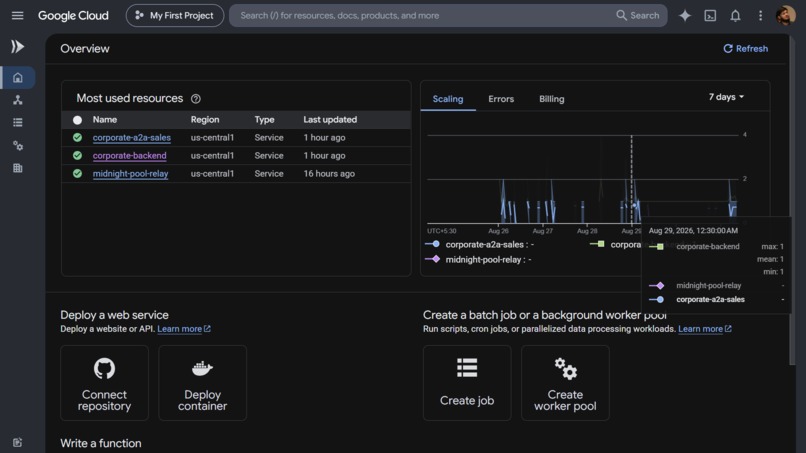Sort by the Type column header
806x453 pixels.
264,119
